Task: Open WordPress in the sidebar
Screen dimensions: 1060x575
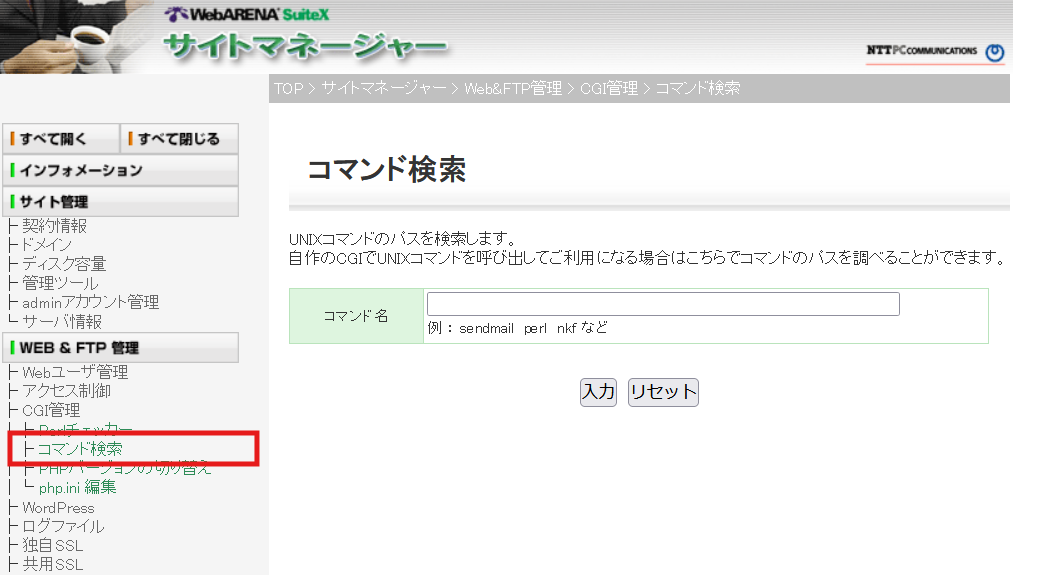Action: (58, 507)
